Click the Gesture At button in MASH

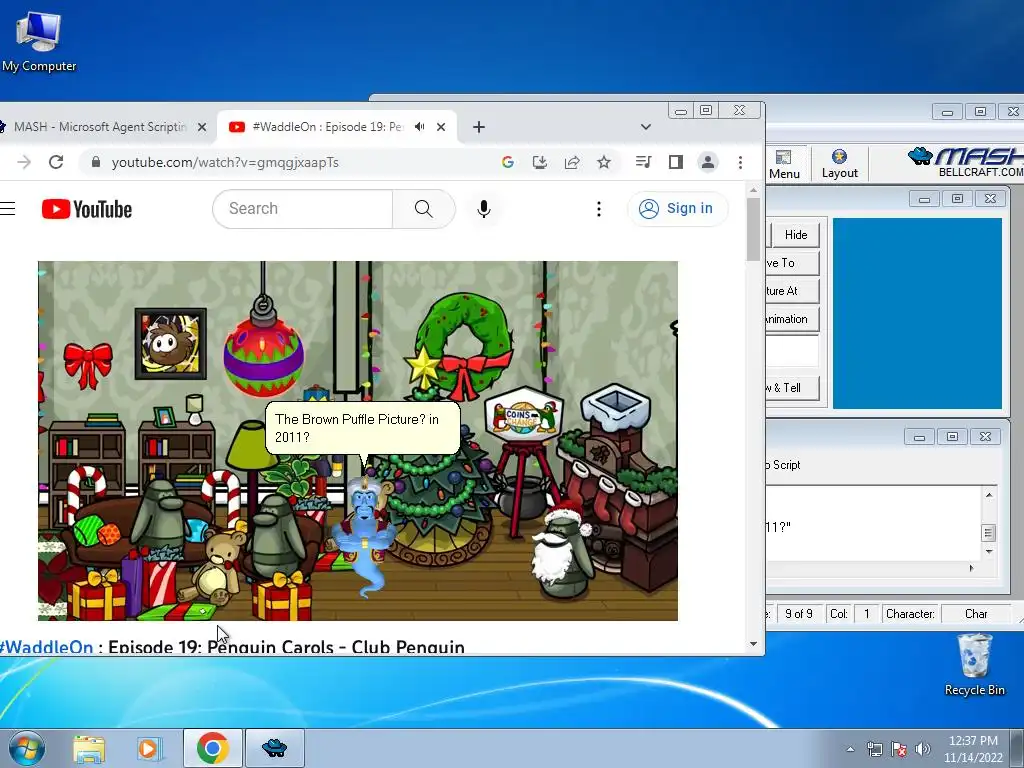pyautogui.click(x=792, y=291)
